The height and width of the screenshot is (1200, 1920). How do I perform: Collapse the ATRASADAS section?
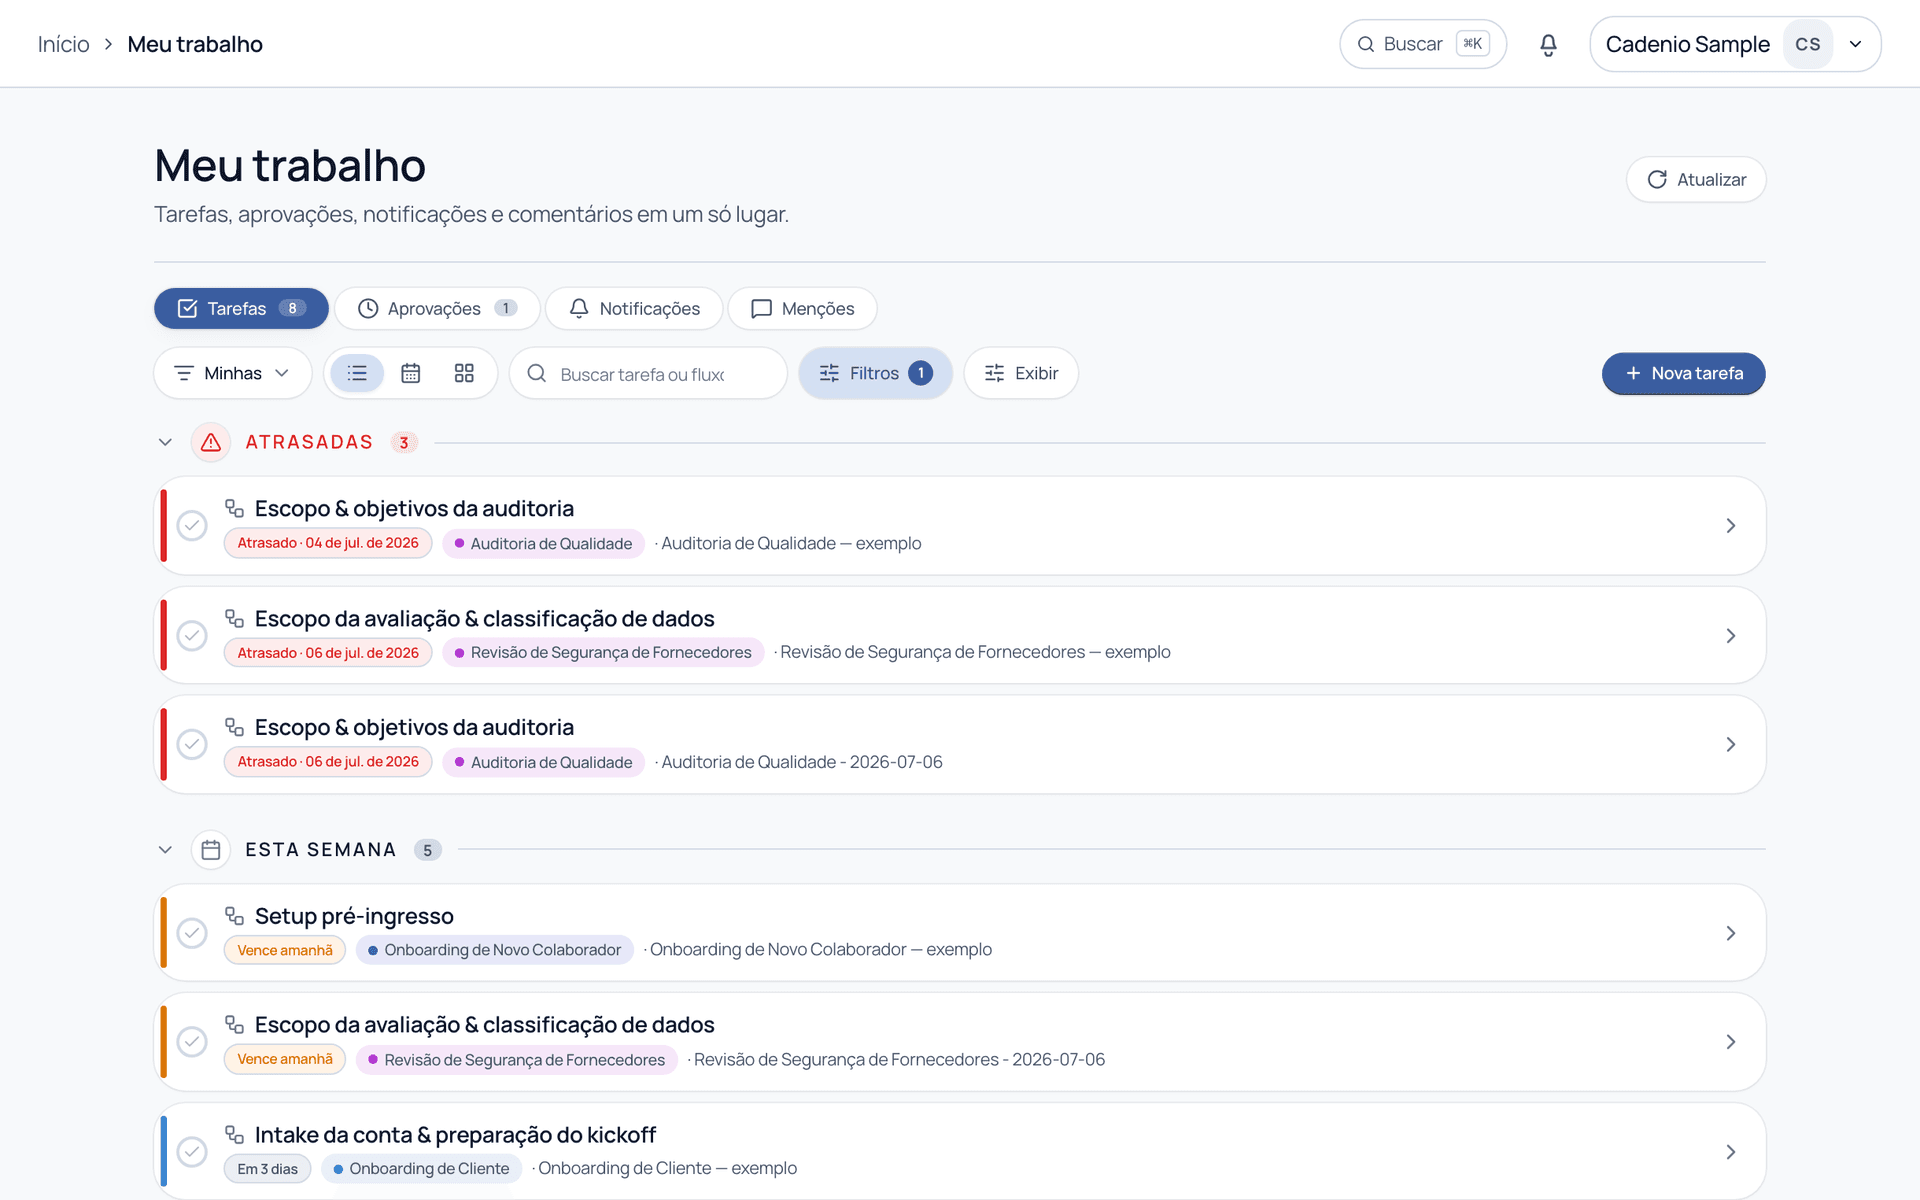click(x=165, y=442)
